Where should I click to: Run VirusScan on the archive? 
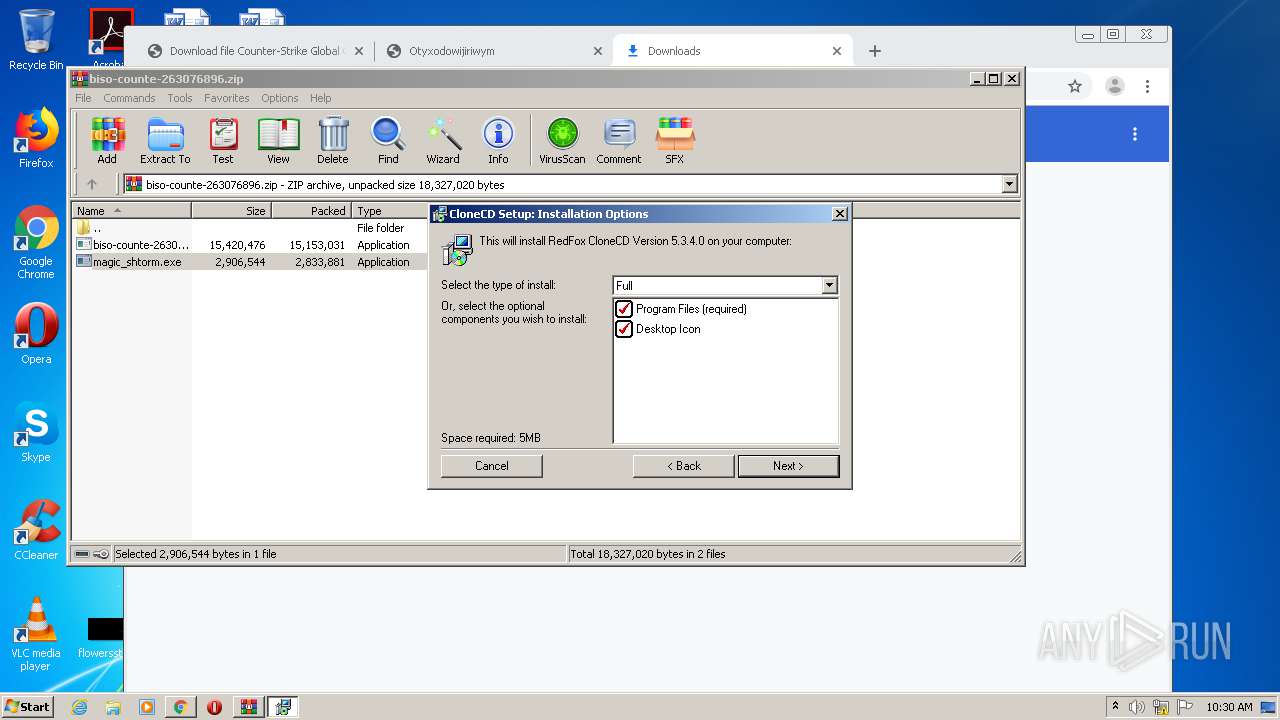pos(562,141)
